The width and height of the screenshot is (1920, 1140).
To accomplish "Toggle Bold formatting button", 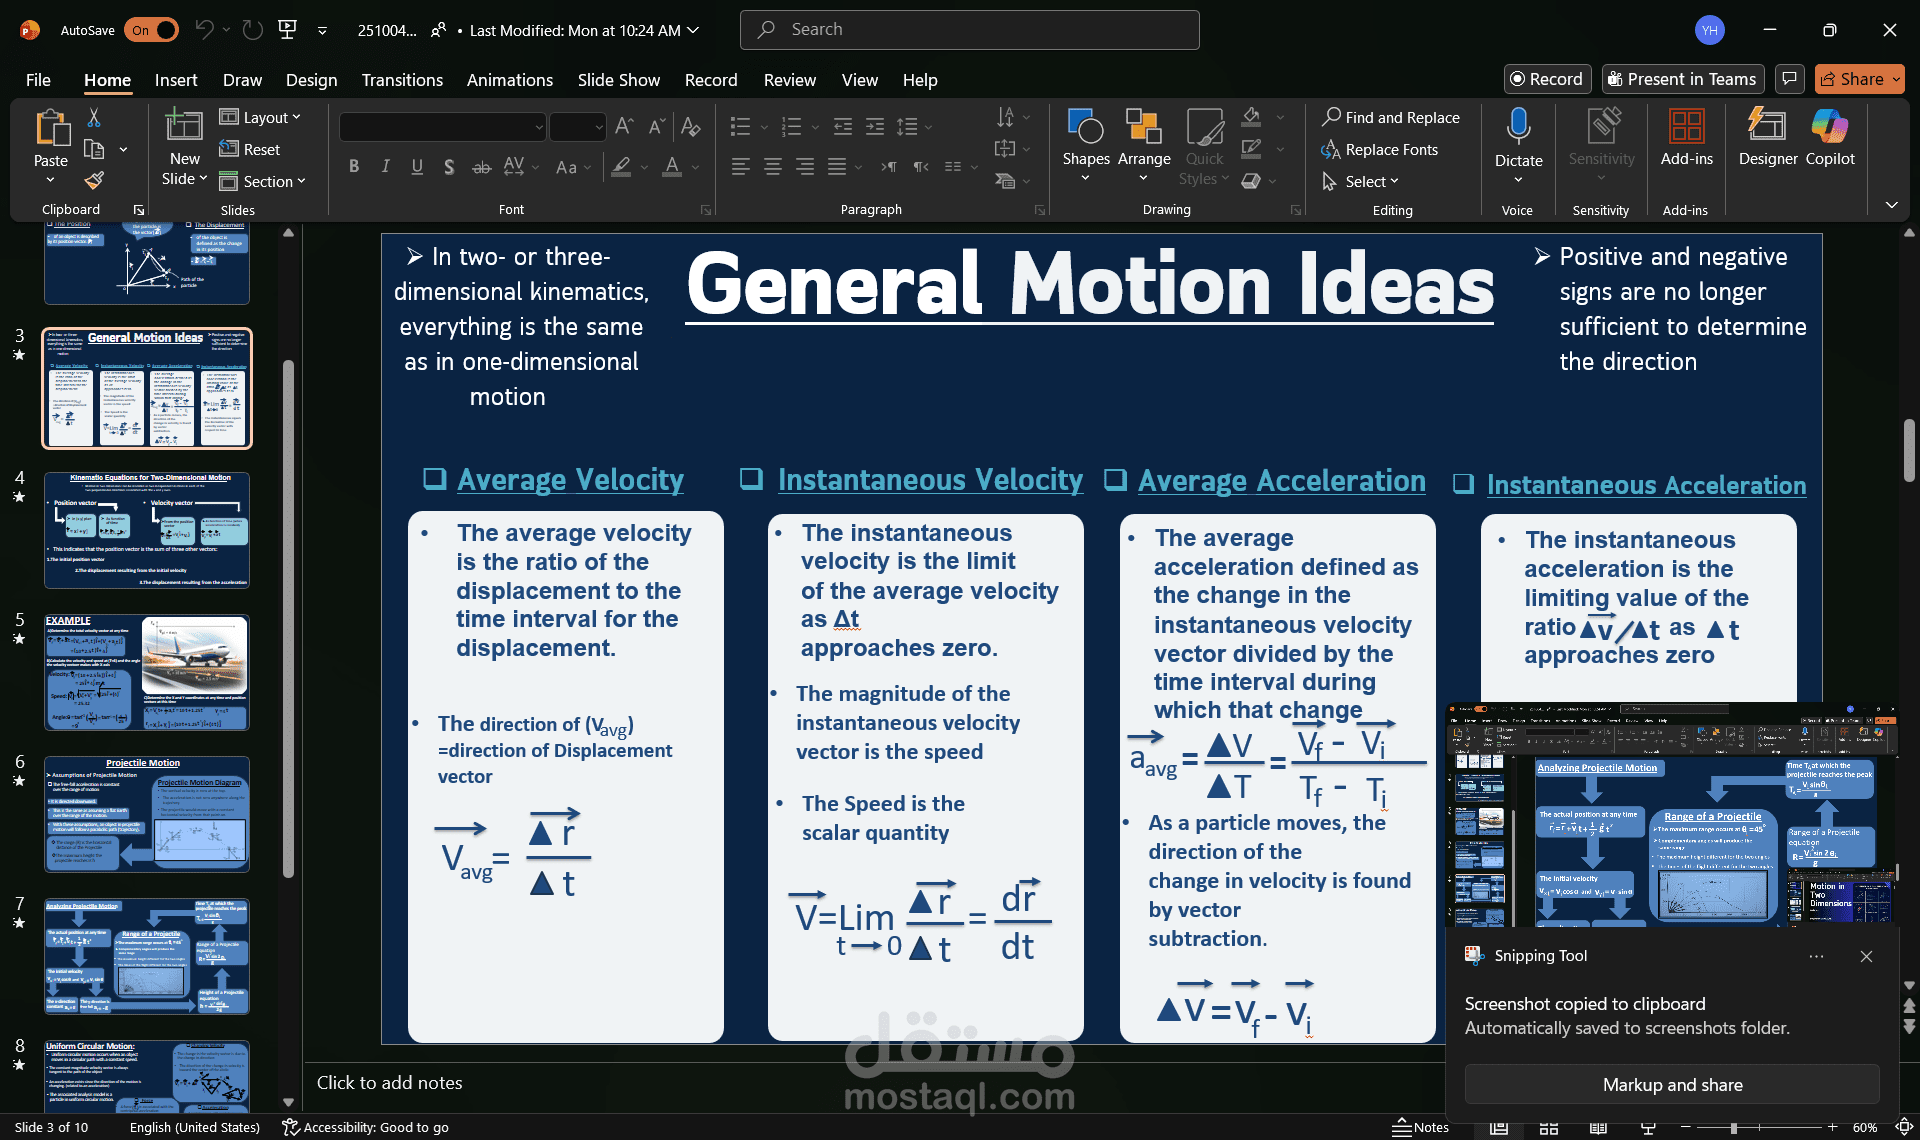I will tap(353, 167).
